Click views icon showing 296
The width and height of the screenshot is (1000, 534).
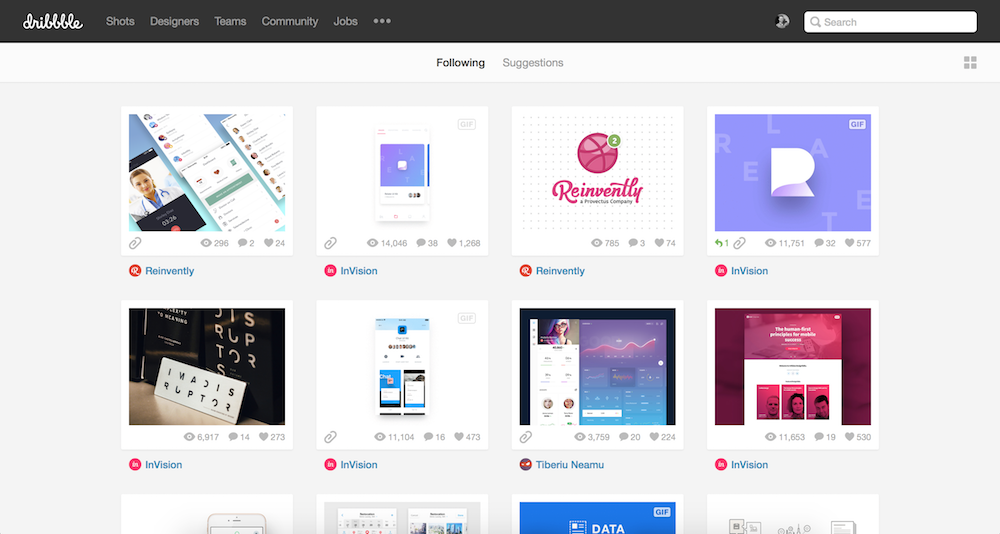pyautogui.click(x=205, y=243)
